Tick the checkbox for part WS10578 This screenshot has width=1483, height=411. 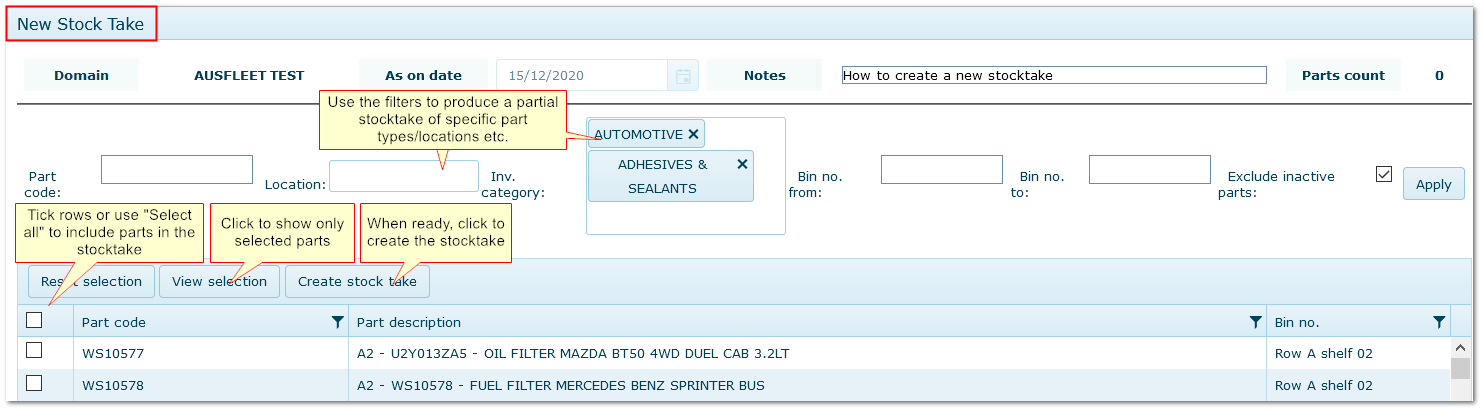point(34,383)
